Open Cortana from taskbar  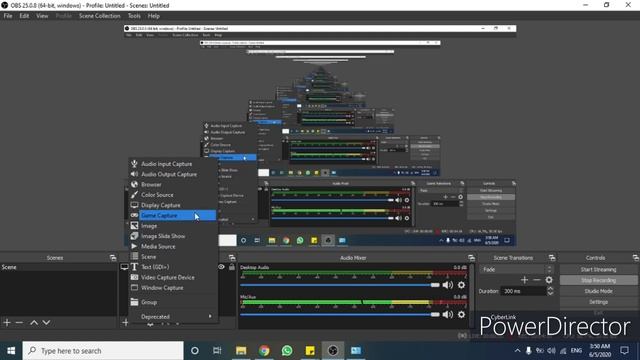click(195, 351)
